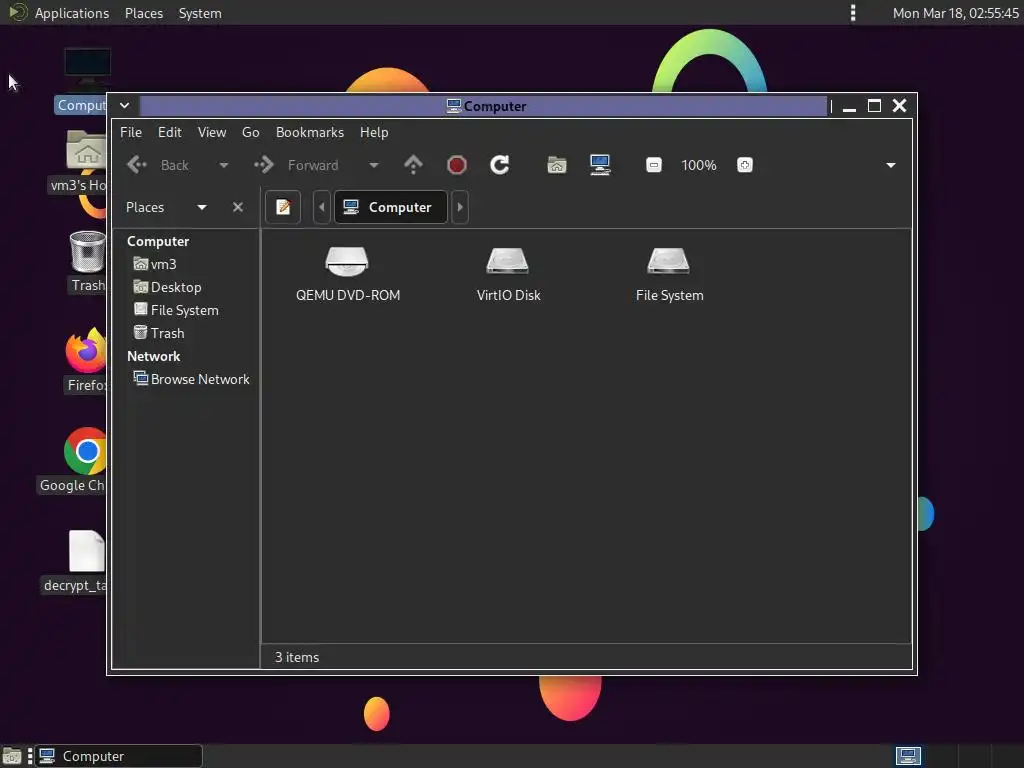Expand the Back history dropdown arrow
This screenshot has width=1024, height=768.
point(223,165)
